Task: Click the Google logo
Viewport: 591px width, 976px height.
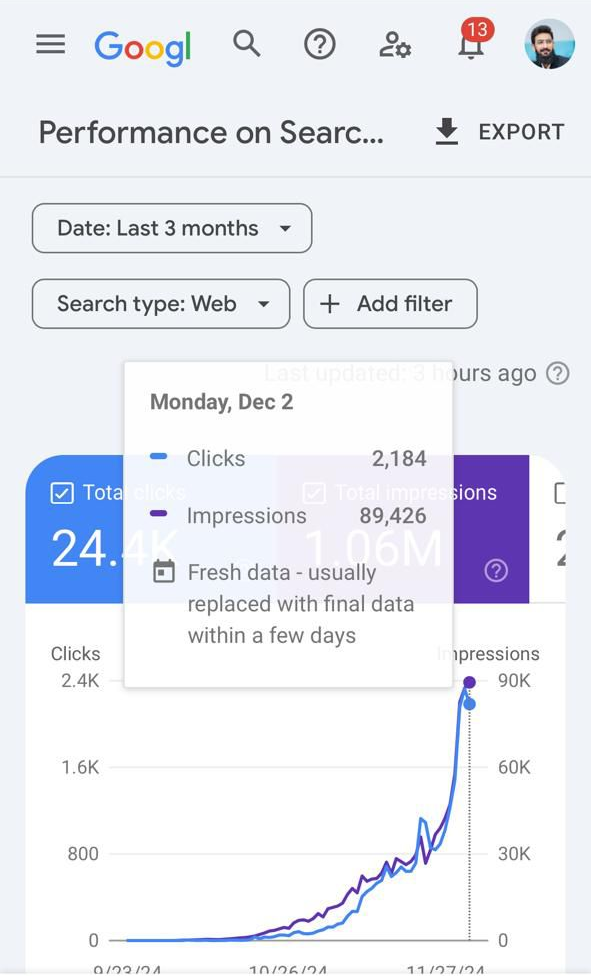Action: 143,47
